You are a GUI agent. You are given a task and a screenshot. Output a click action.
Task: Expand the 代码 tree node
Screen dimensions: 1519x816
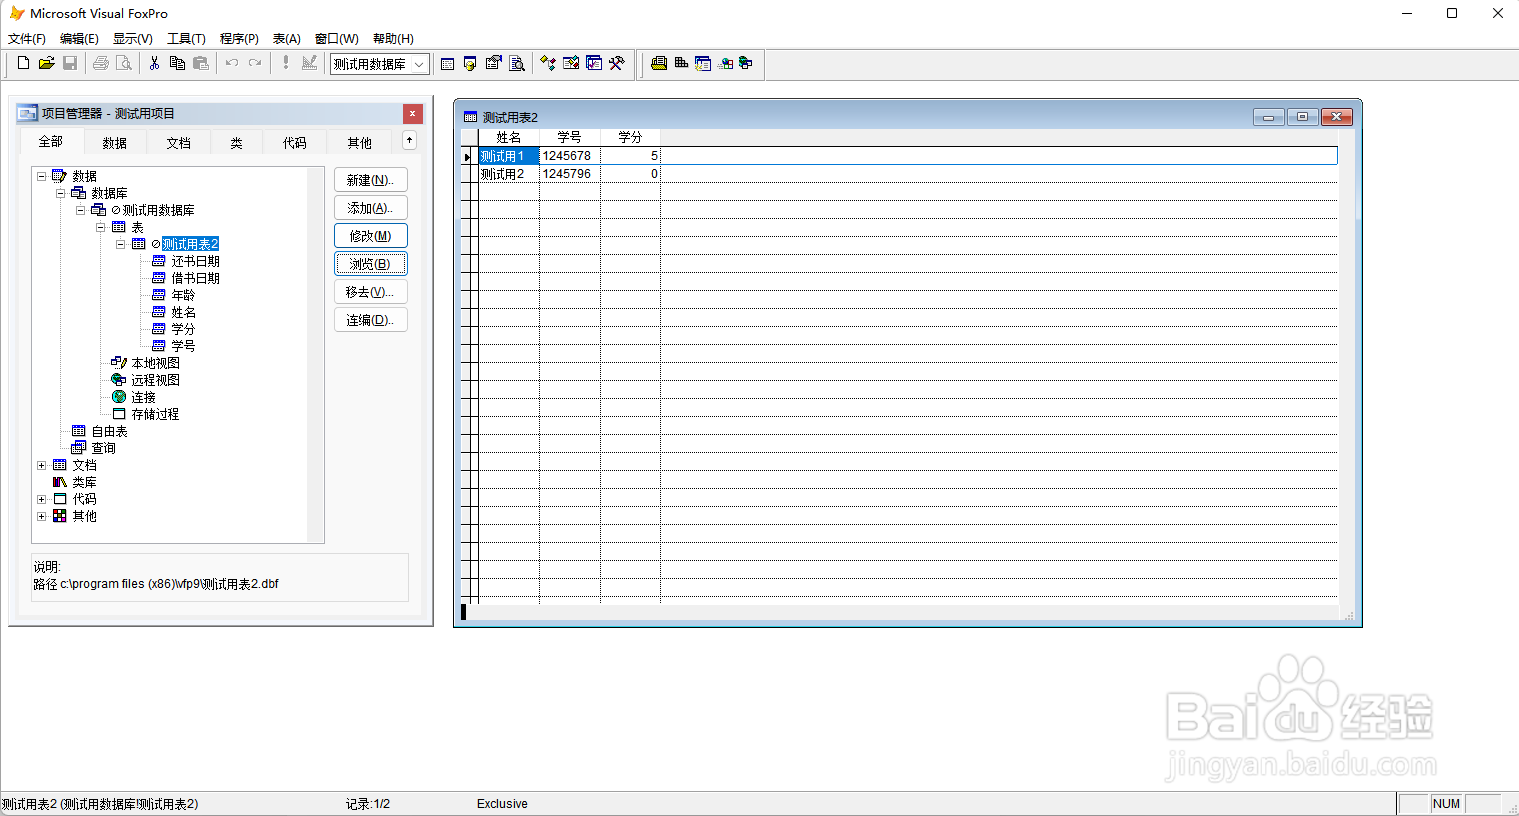tap(41, 499)
